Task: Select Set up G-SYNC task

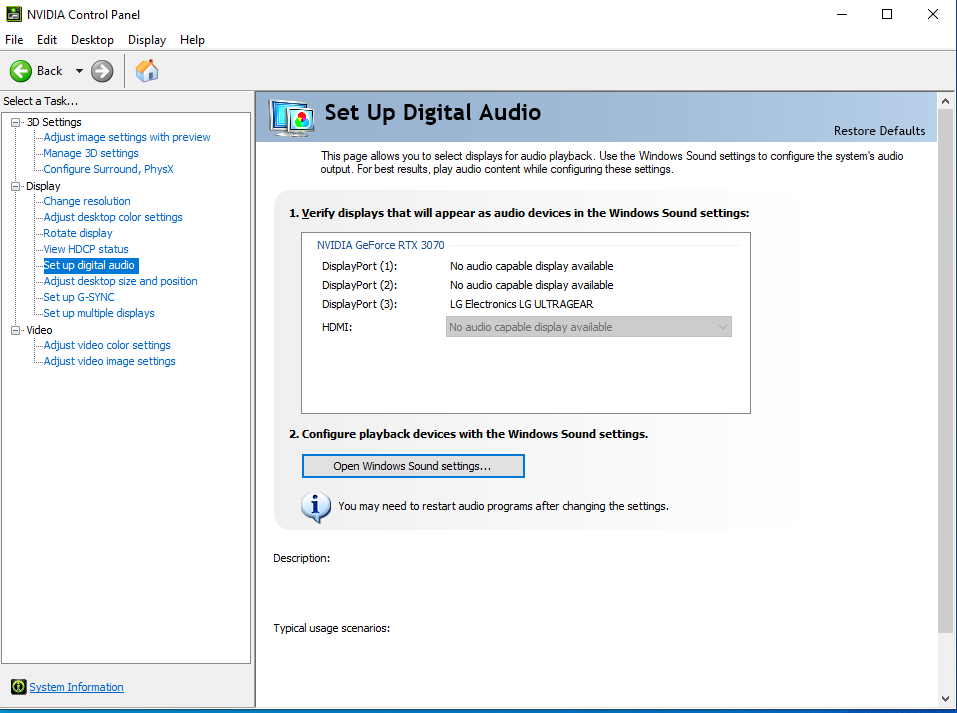Action: (x=79, y=297)
